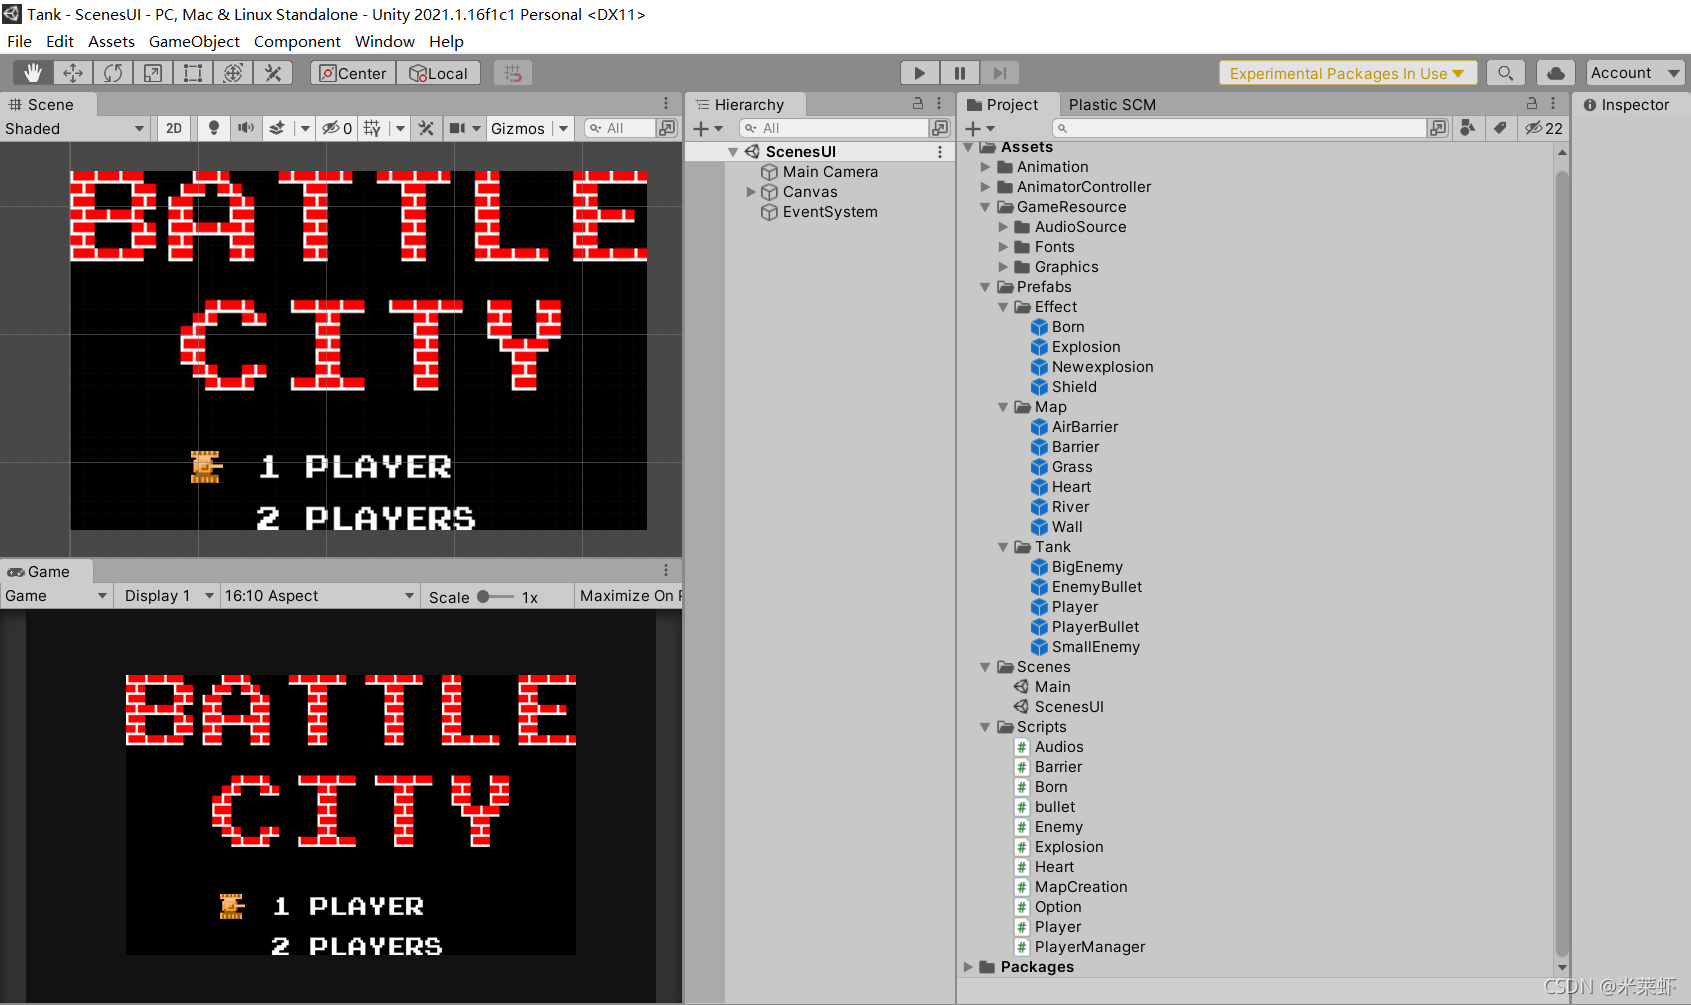Open the Component menu
This screenshot has height=1005, width=1691.
(297, 42)
